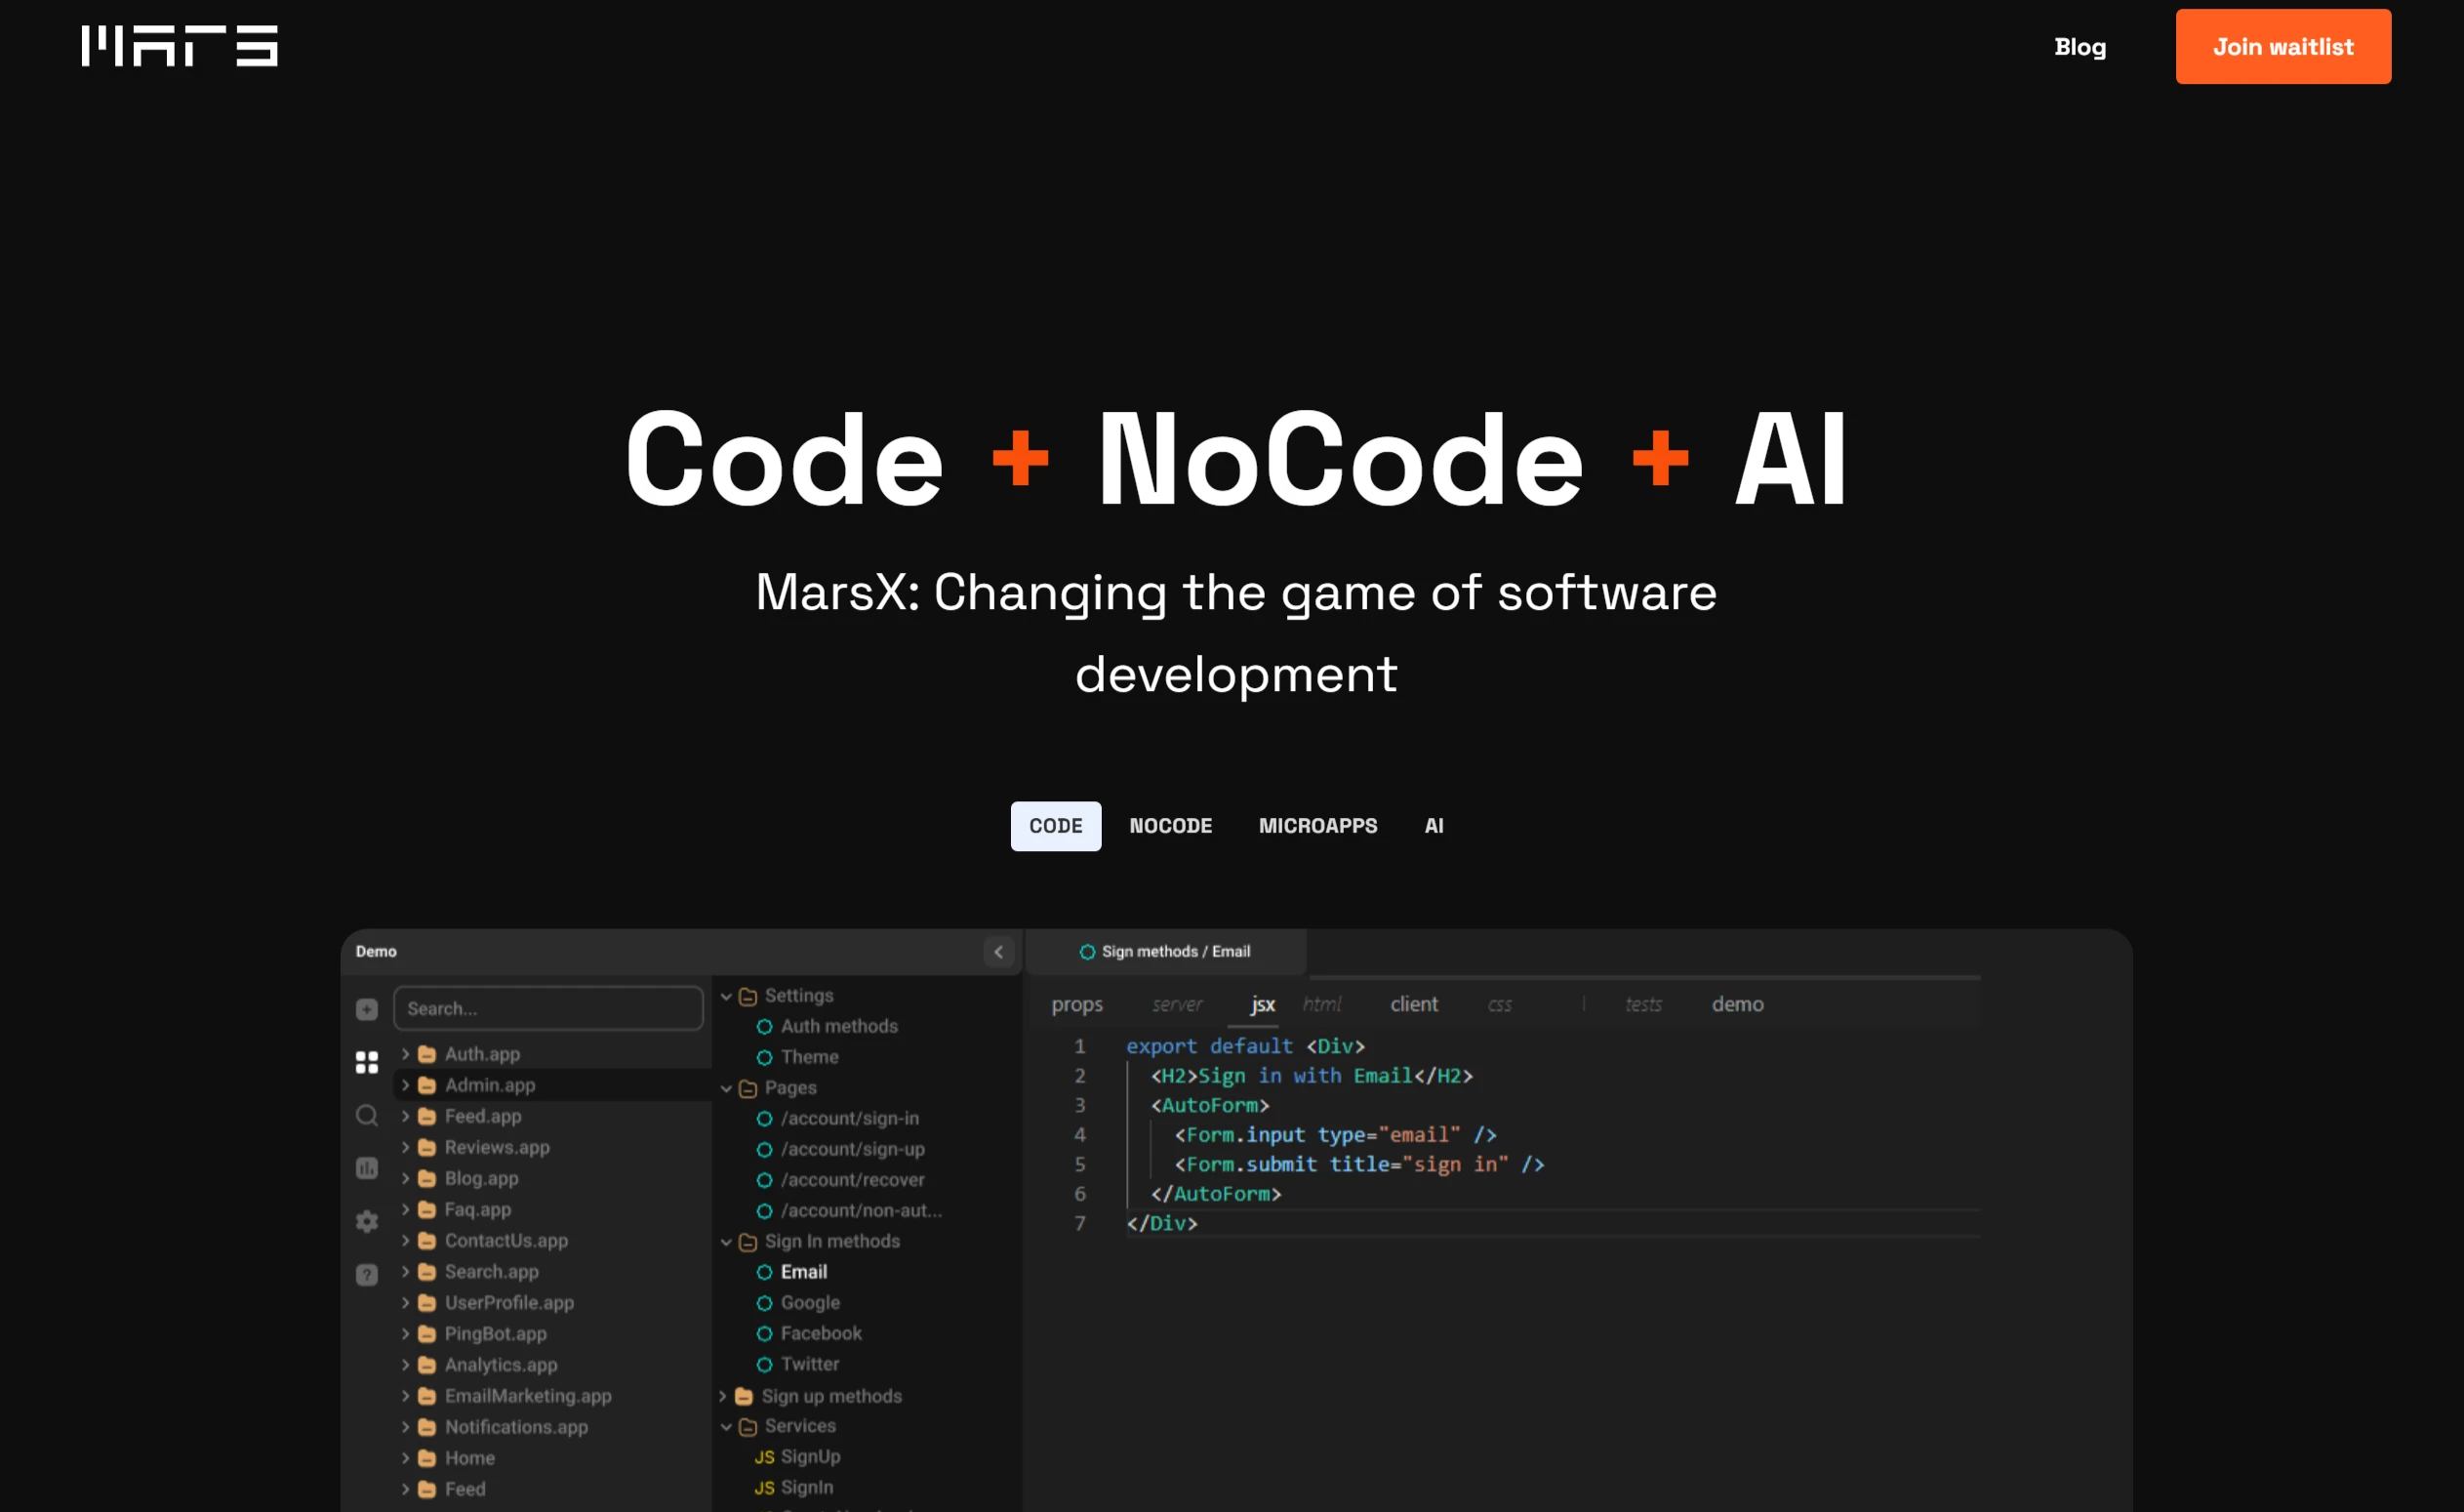2464x1512 pixels.
Task: Open the SignUp JS service file
Action: tap(809, 1456)
